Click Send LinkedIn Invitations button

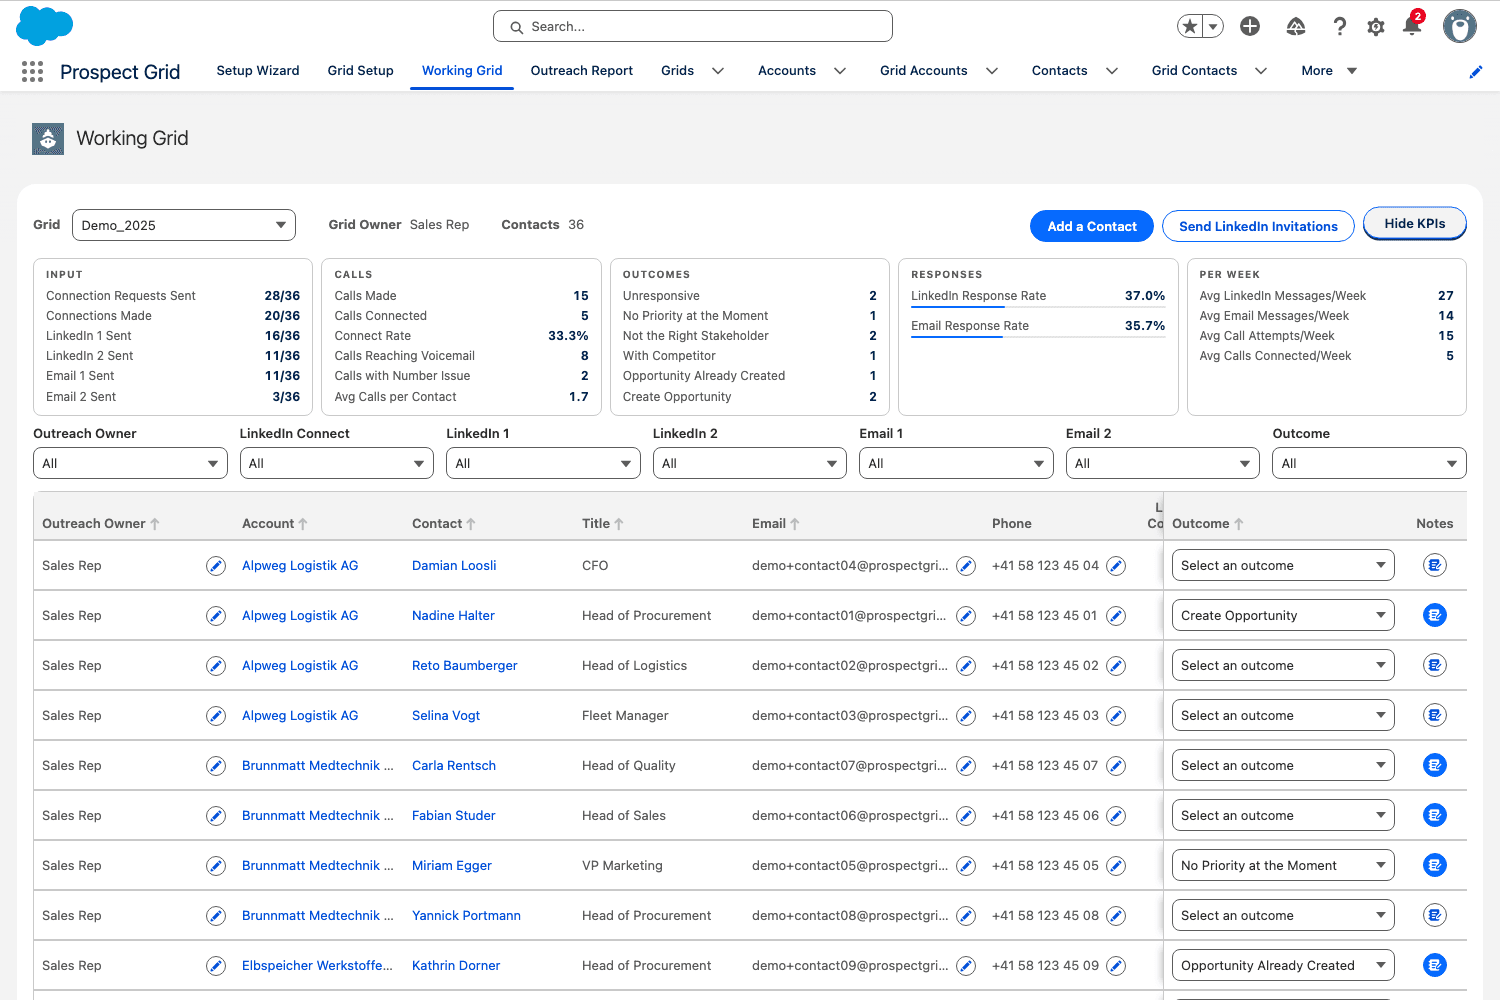coord(1258,226)
